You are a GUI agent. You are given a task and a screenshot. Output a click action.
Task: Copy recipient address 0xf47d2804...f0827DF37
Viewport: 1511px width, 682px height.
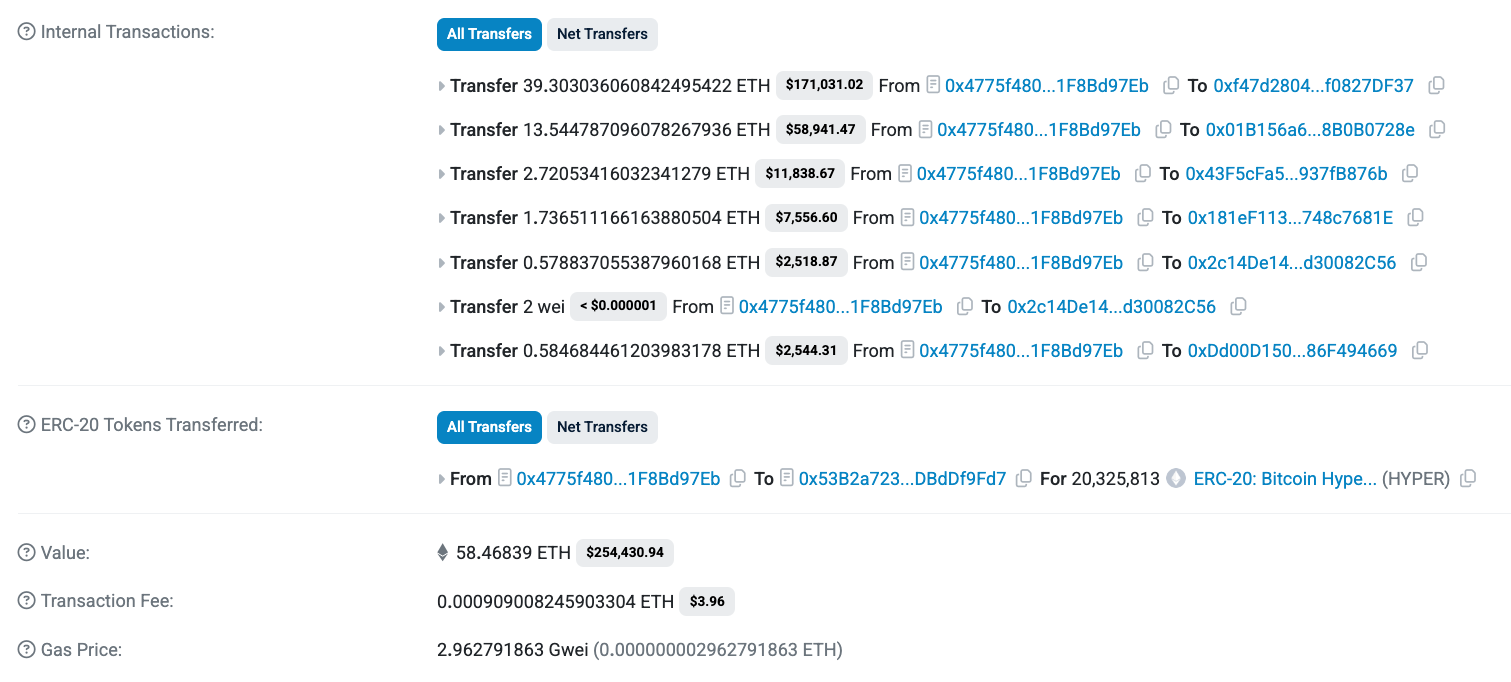tap(1436, 86)
